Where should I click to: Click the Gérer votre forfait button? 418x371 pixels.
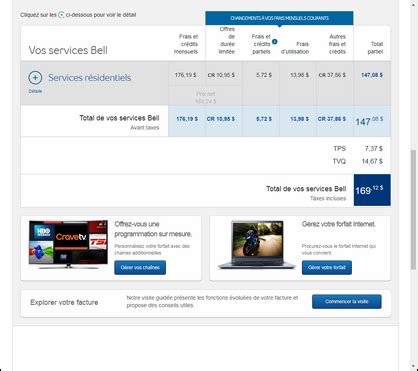tap(327, 268)
